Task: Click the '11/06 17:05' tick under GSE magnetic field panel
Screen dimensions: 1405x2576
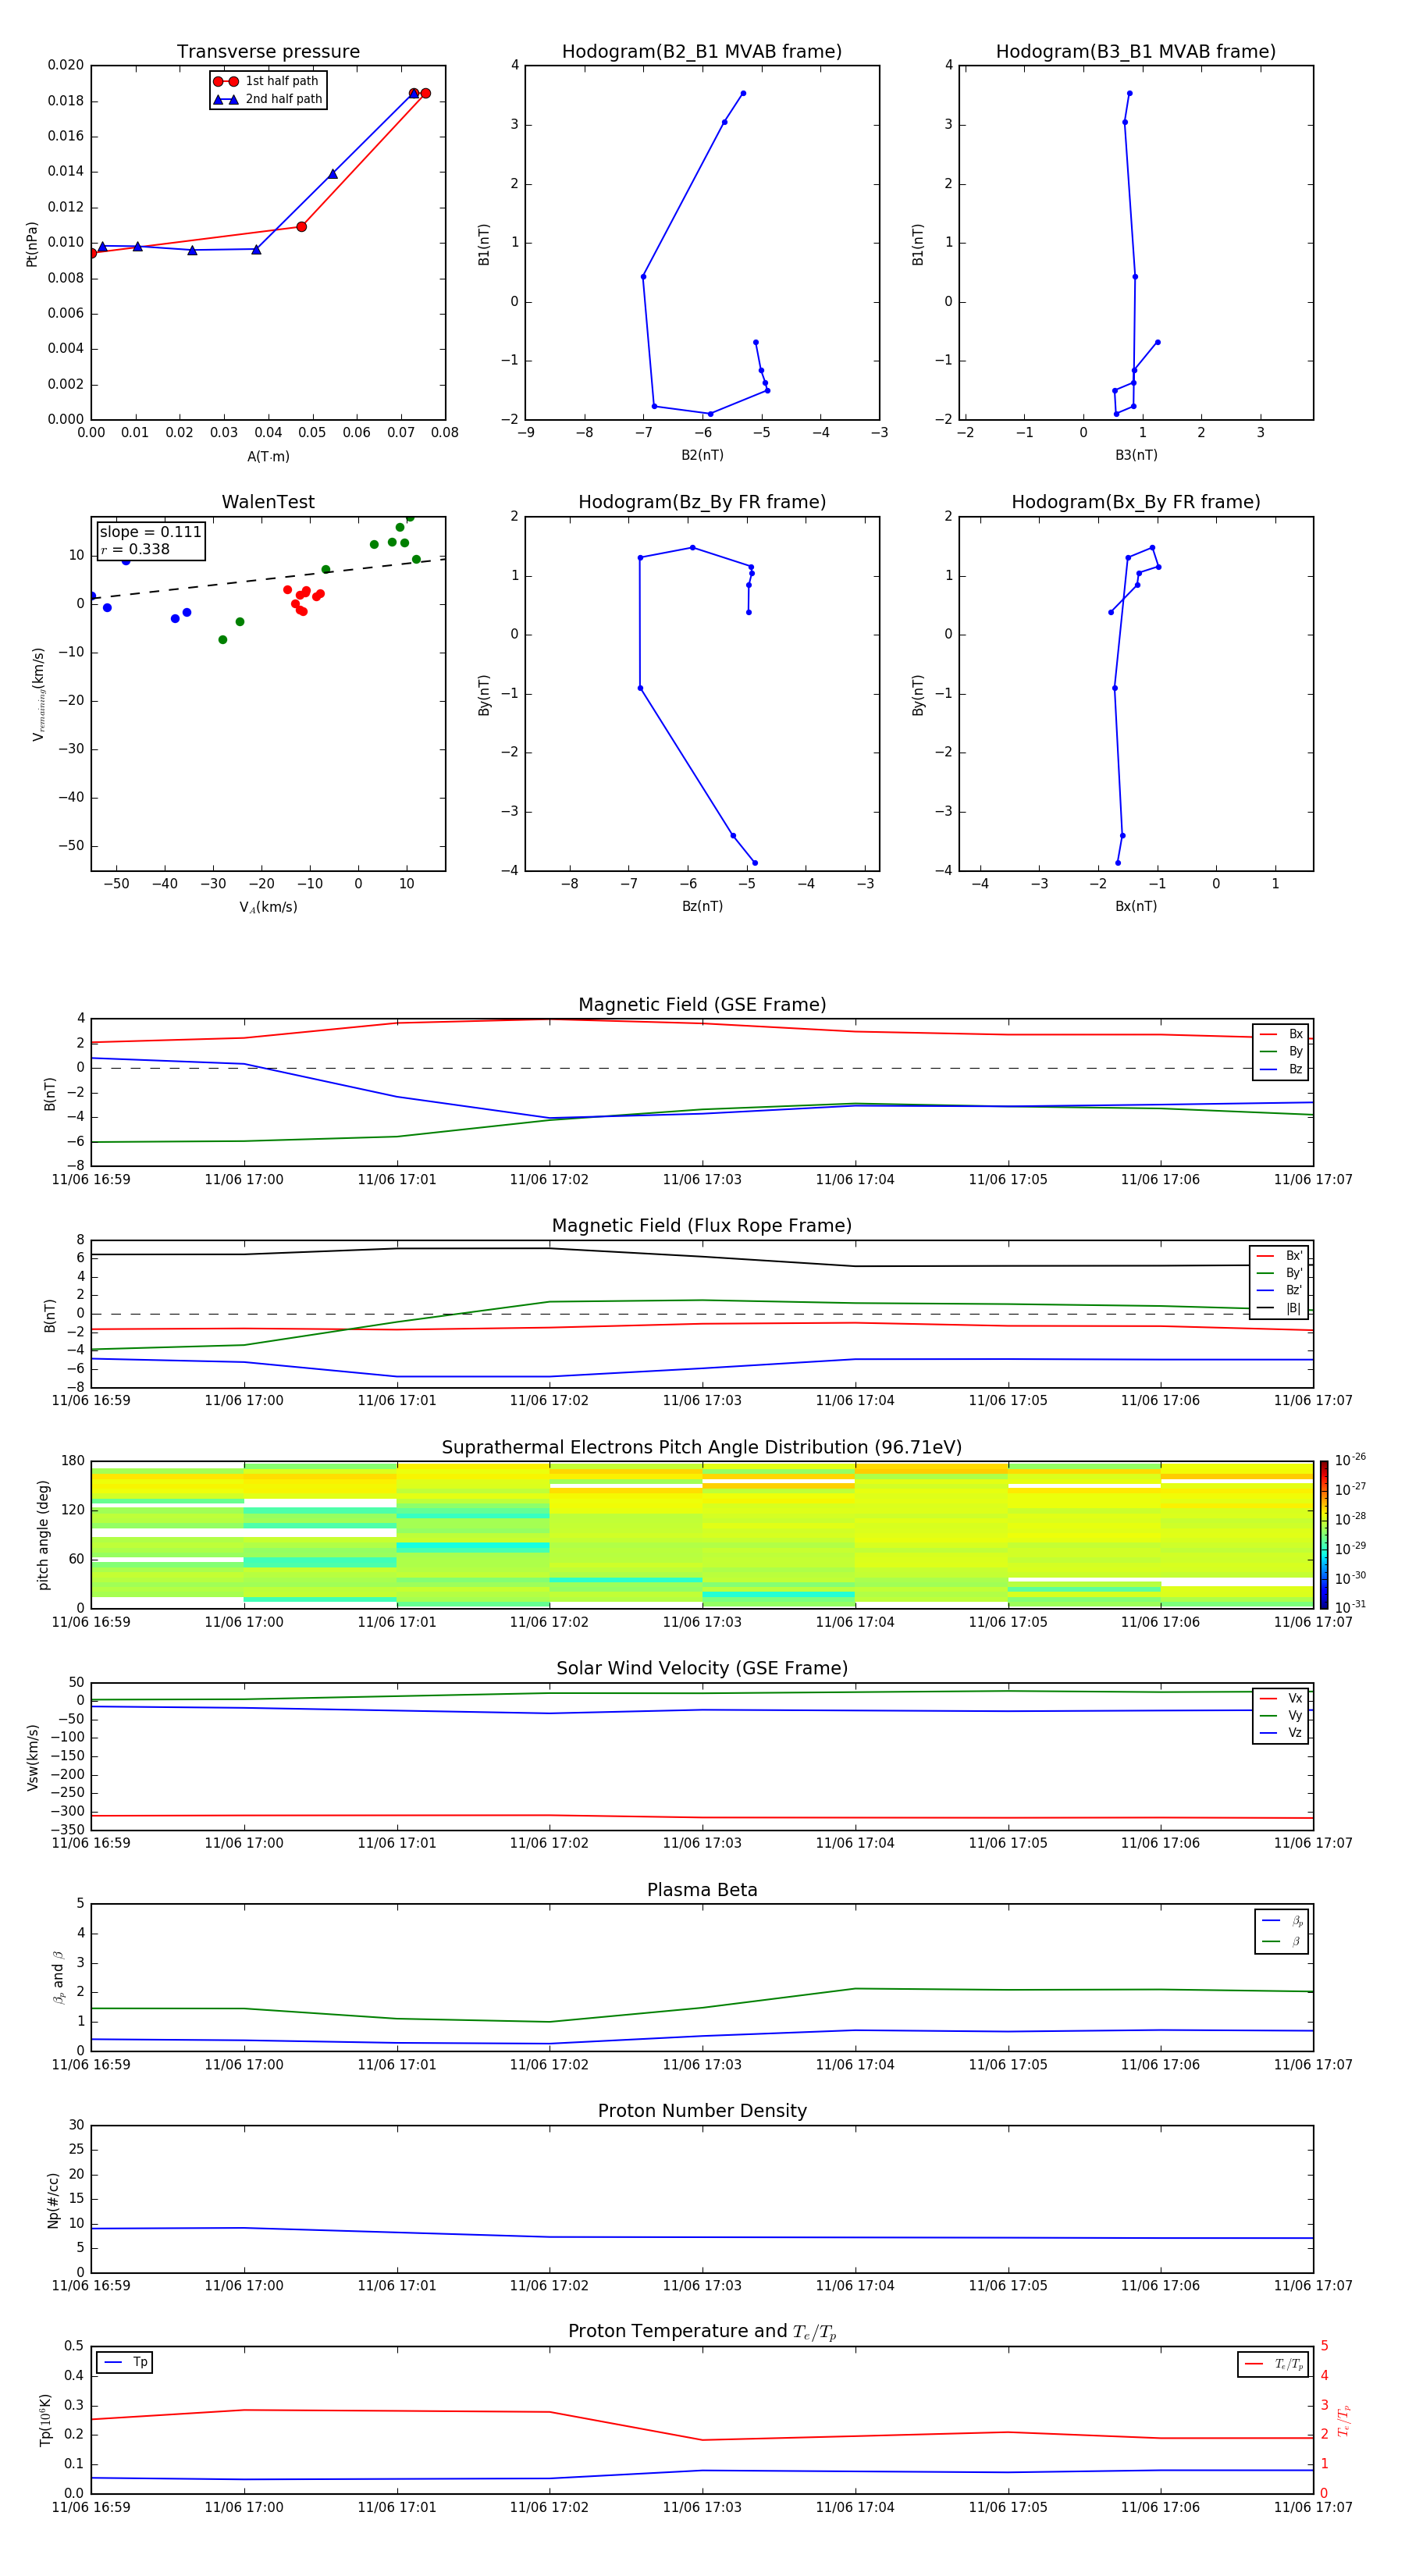Action: click(1008, 1180)
